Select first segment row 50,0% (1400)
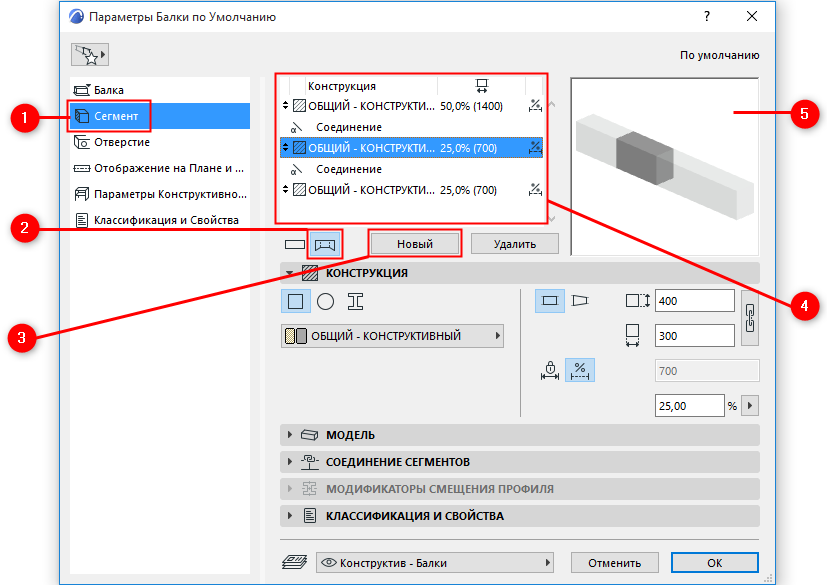The image size is (827, 585). 411,106
